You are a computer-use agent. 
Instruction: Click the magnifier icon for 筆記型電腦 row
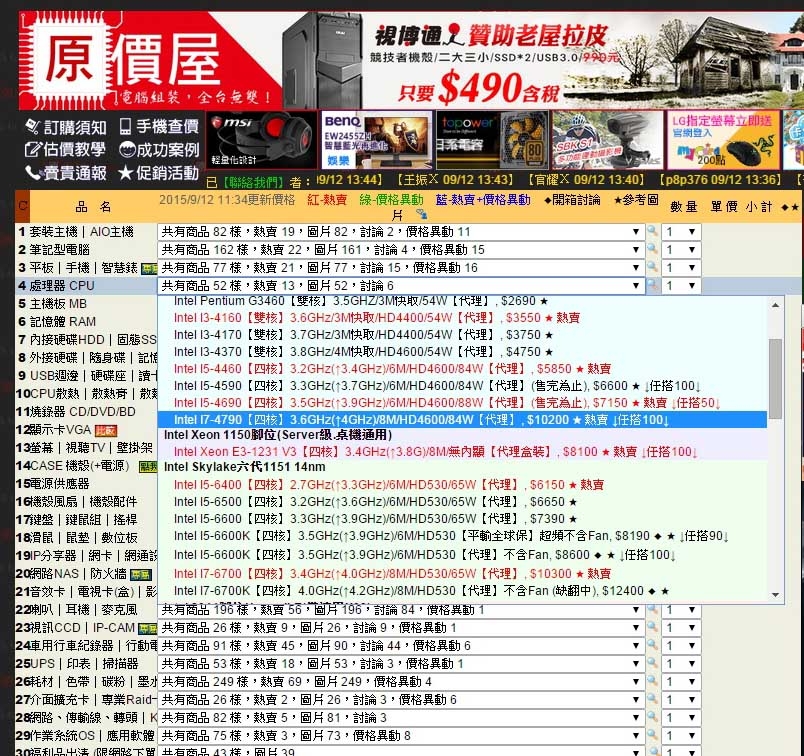(652, 249)
